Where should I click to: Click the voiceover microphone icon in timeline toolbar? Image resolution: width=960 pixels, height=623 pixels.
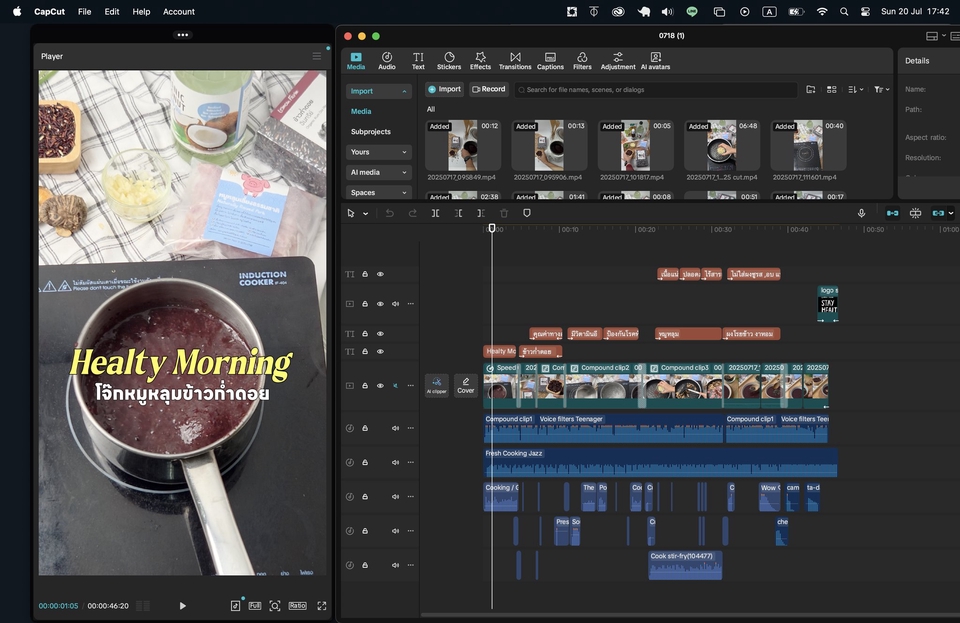click(861, 213)
